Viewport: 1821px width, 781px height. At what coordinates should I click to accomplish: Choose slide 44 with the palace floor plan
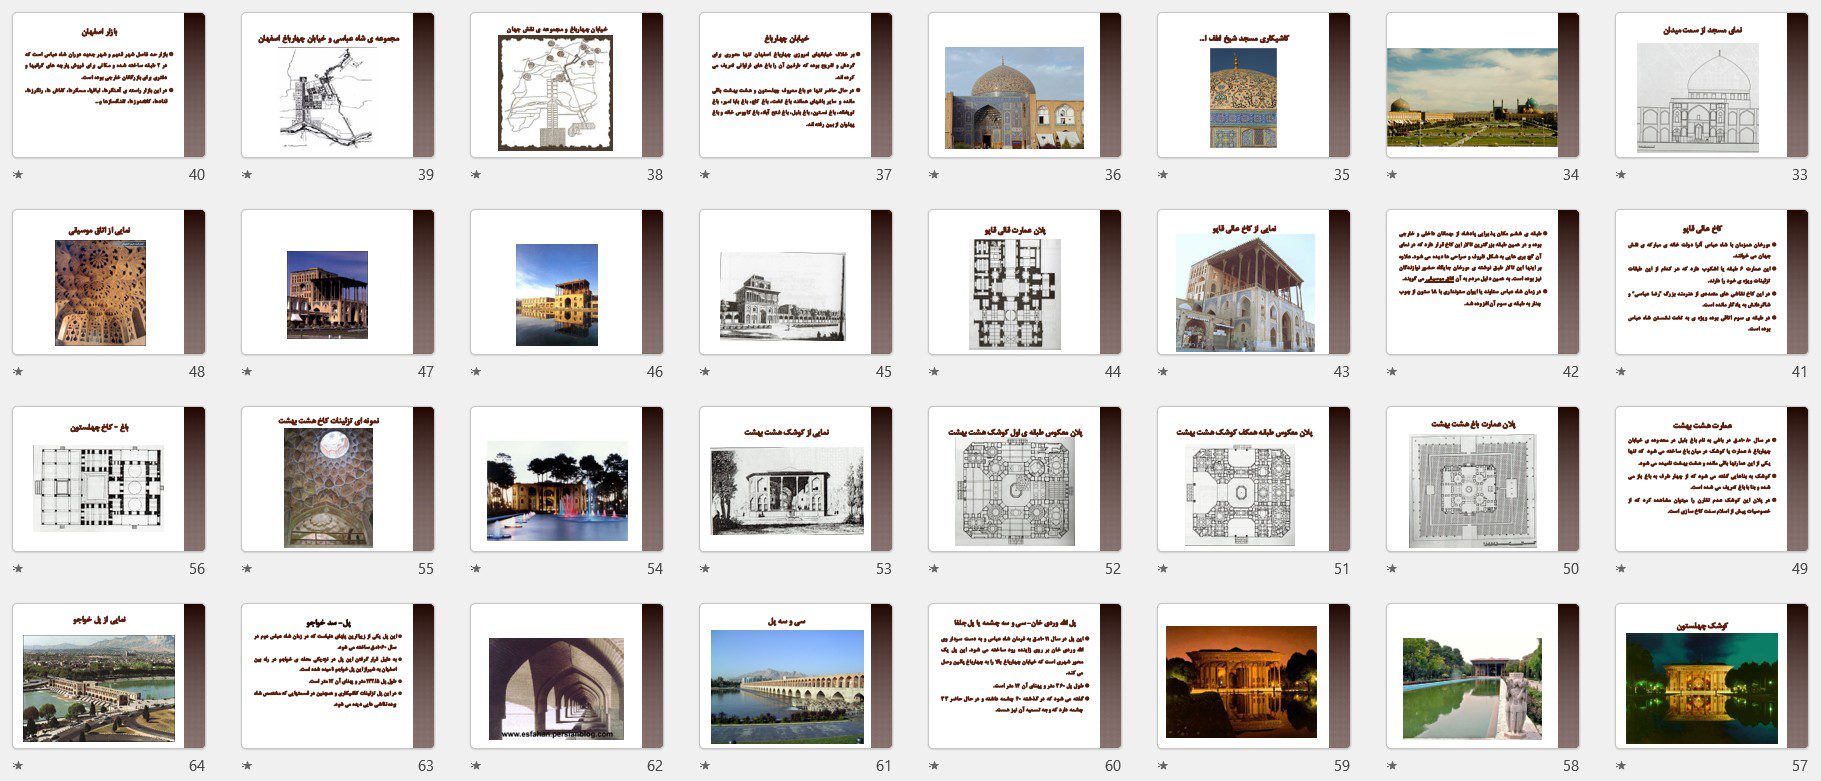click(x=1024, y=282)
